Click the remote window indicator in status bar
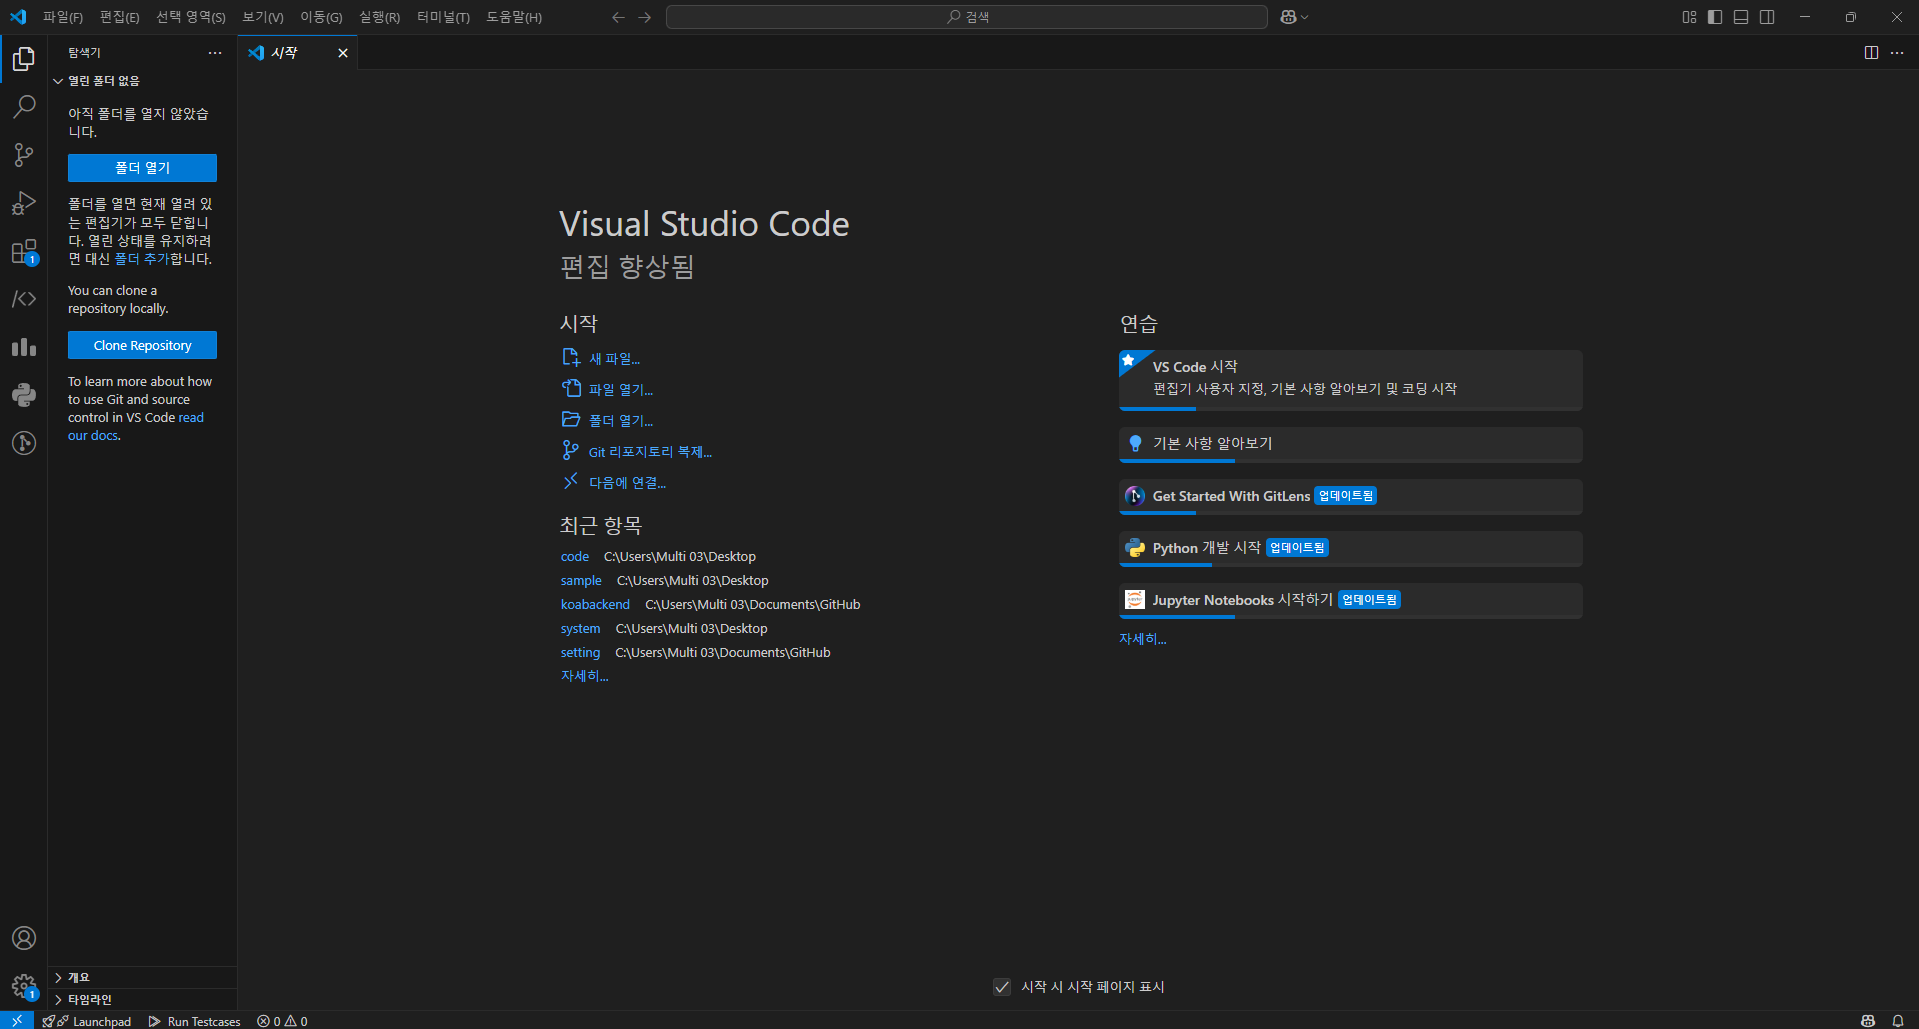The width and height of the screenshot is (1919, 1029). (x=17, y=1020)
